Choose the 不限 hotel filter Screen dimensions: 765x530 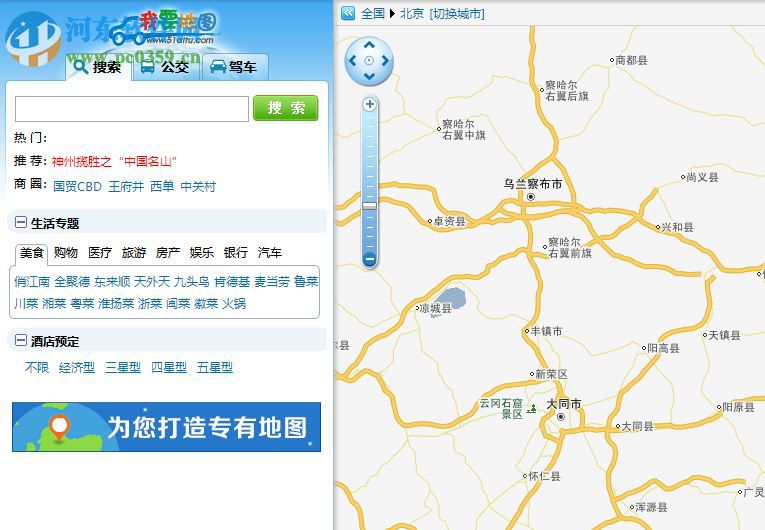[x=37, y=367]
